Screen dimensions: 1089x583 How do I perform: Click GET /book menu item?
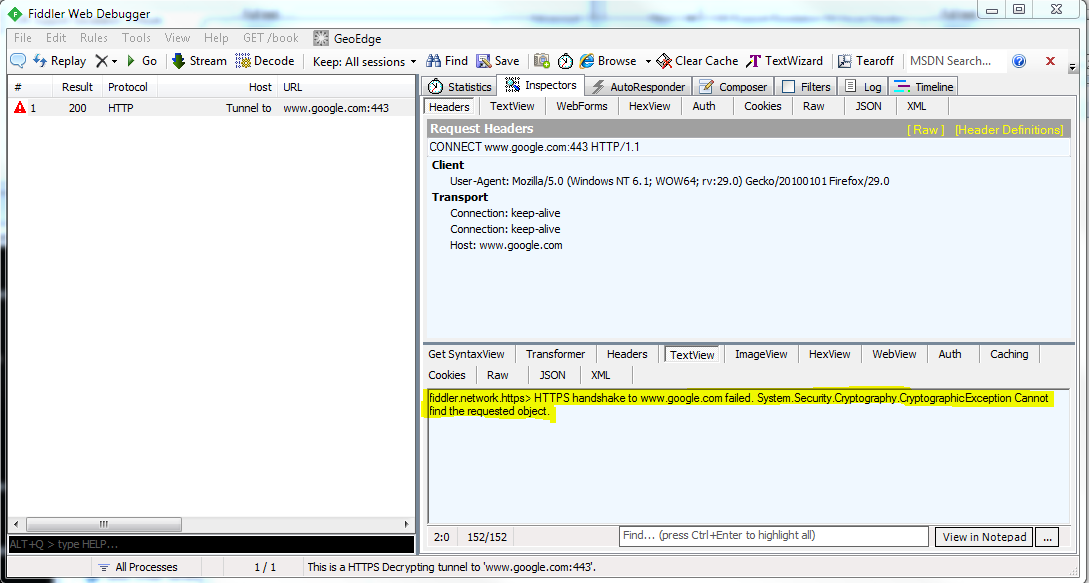[271, 38]
